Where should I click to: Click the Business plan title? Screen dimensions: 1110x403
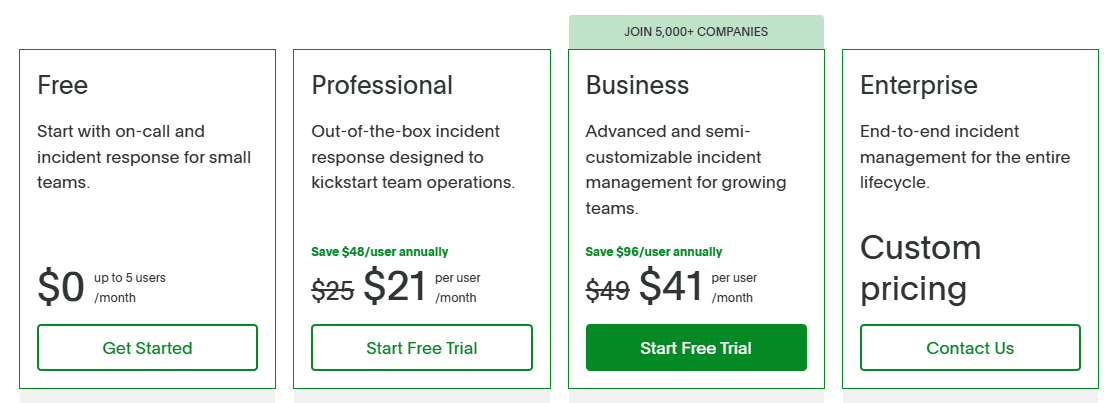pos(637,85)
